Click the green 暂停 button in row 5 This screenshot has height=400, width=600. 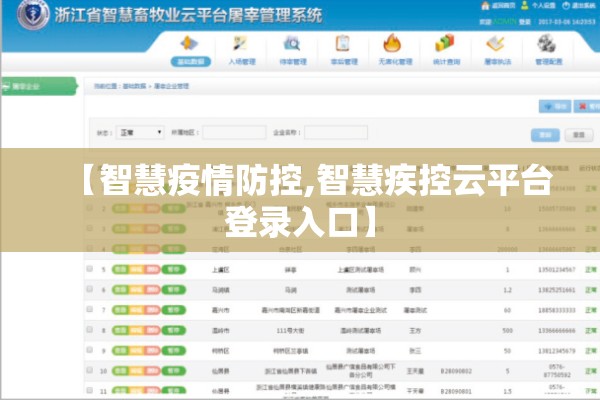coord(174,269)
